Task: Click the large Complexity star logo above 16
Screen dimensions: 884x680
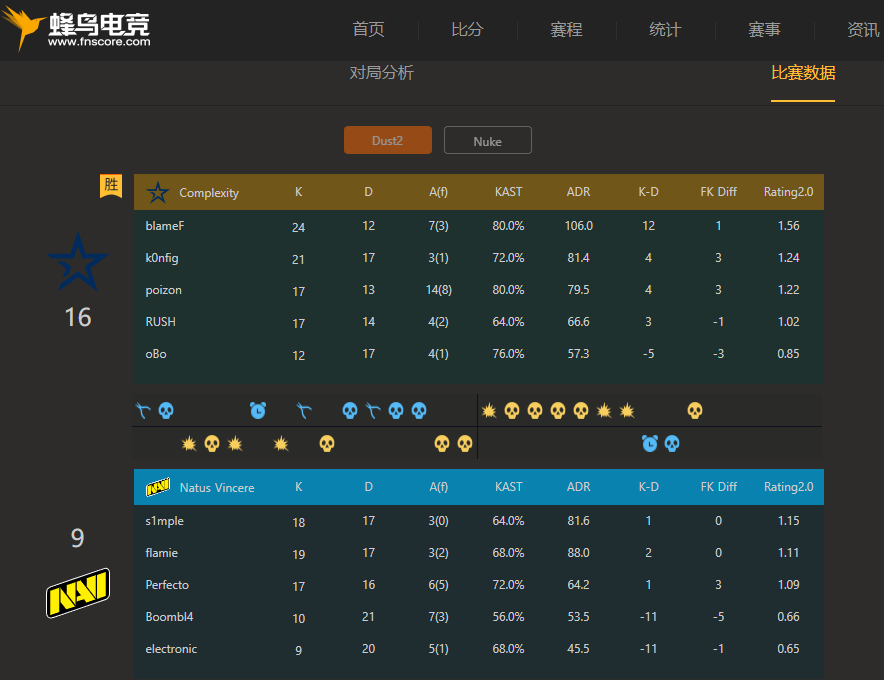Action: point(78,262)
